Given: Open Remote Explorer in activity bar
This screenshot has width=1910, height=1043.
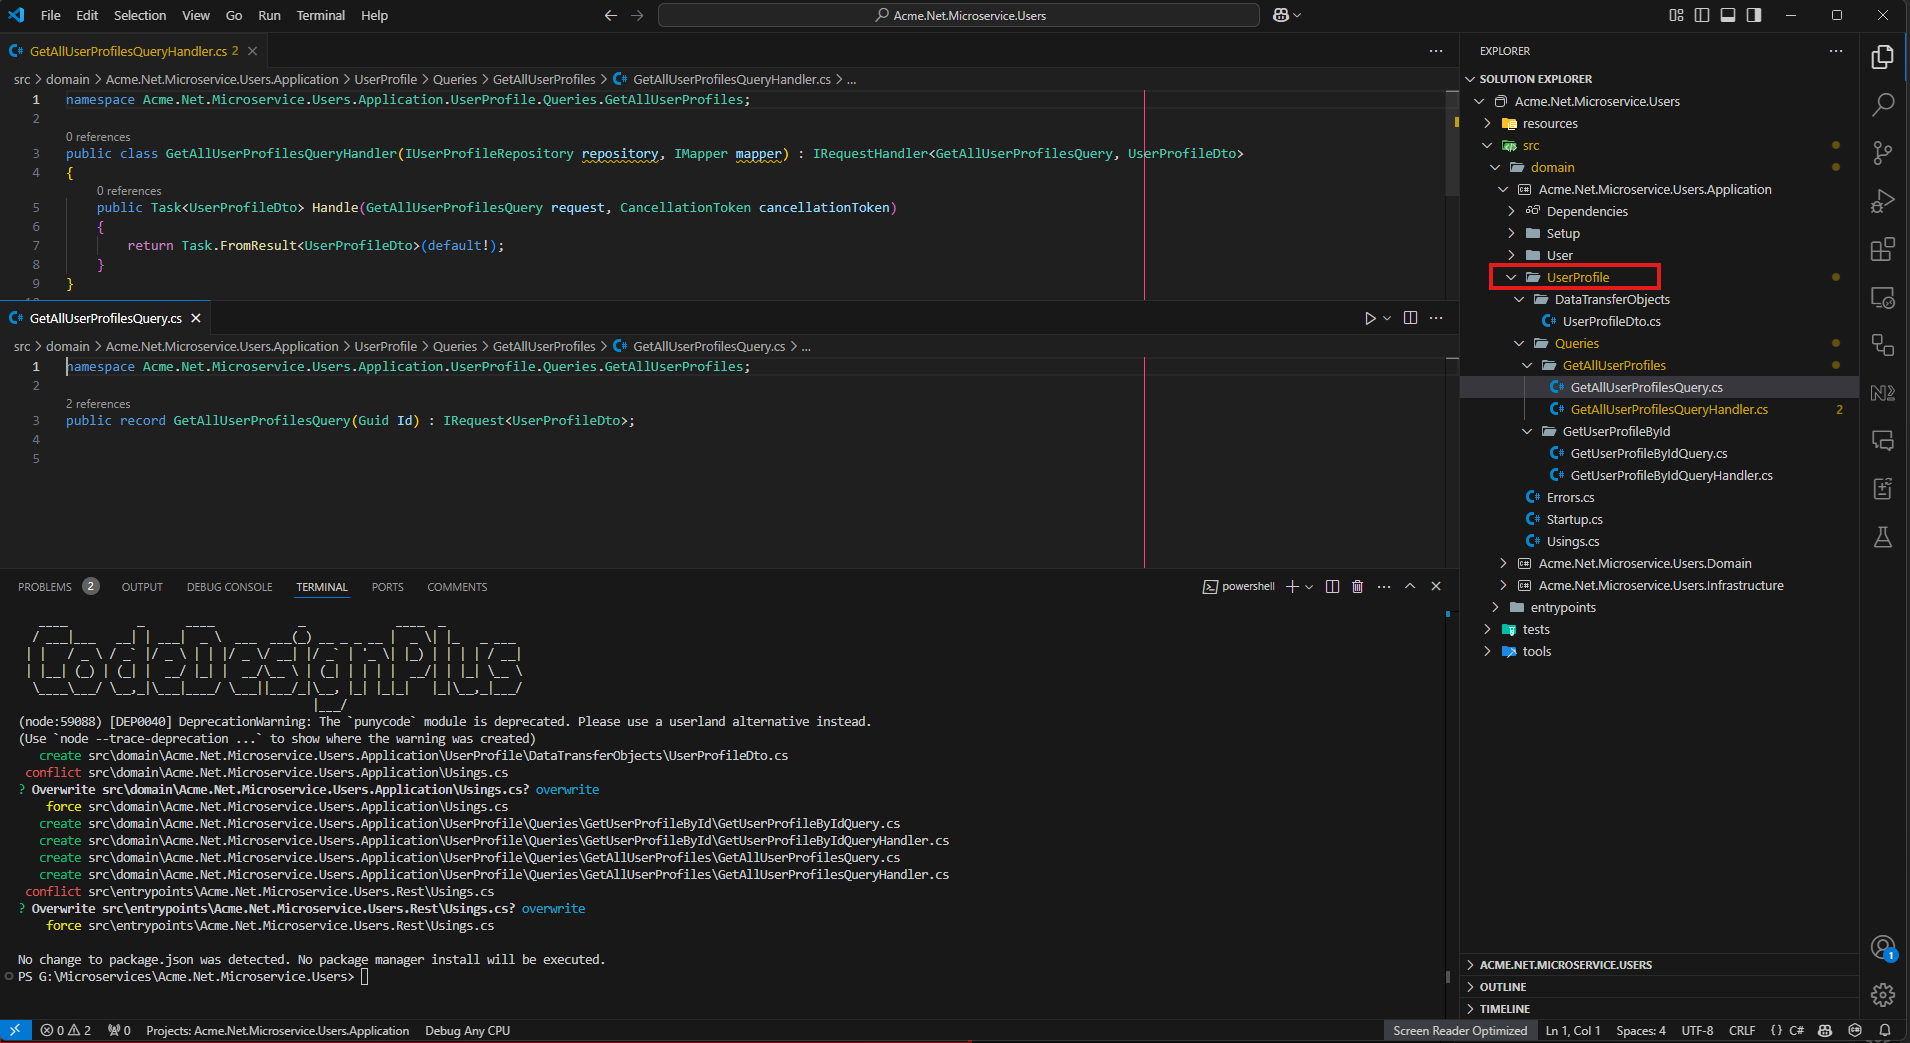Looking at the screenshot, I should (1883, 298).
